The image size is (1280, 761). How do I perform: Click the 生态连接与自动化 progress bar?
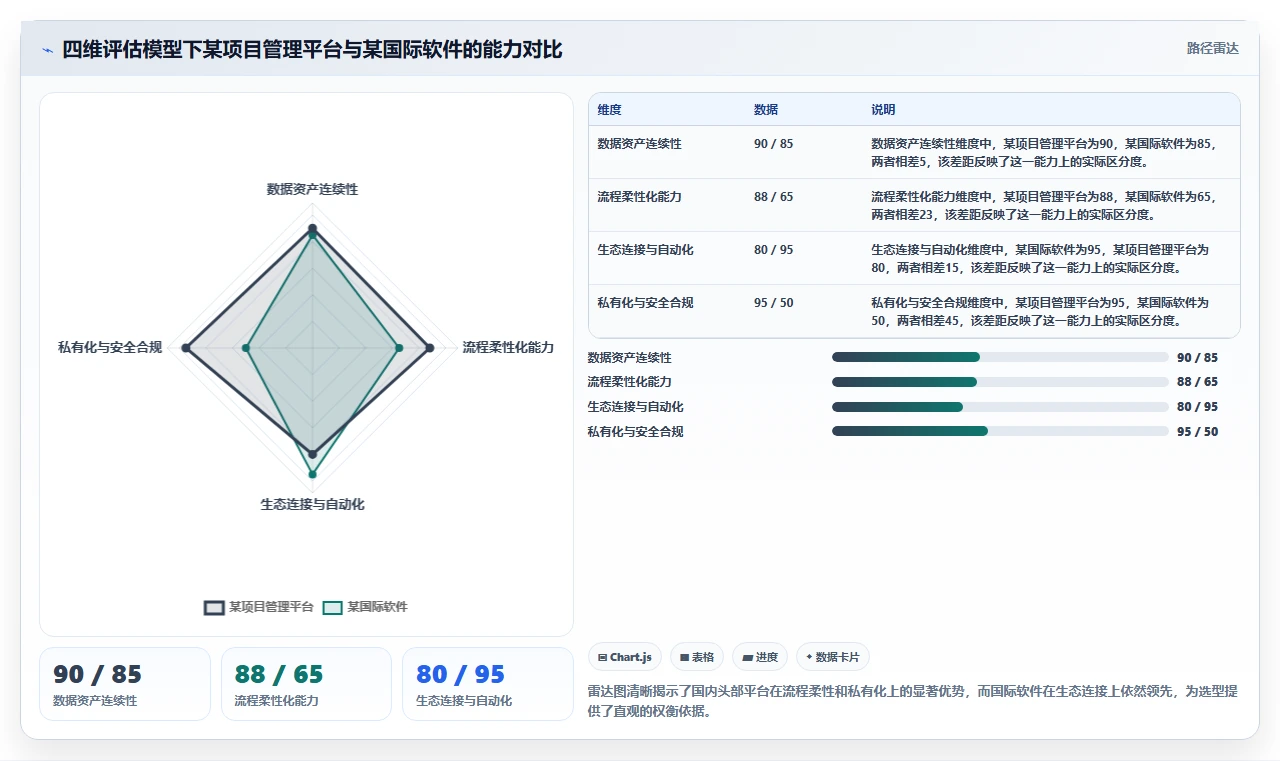(x=1000, y=407)
